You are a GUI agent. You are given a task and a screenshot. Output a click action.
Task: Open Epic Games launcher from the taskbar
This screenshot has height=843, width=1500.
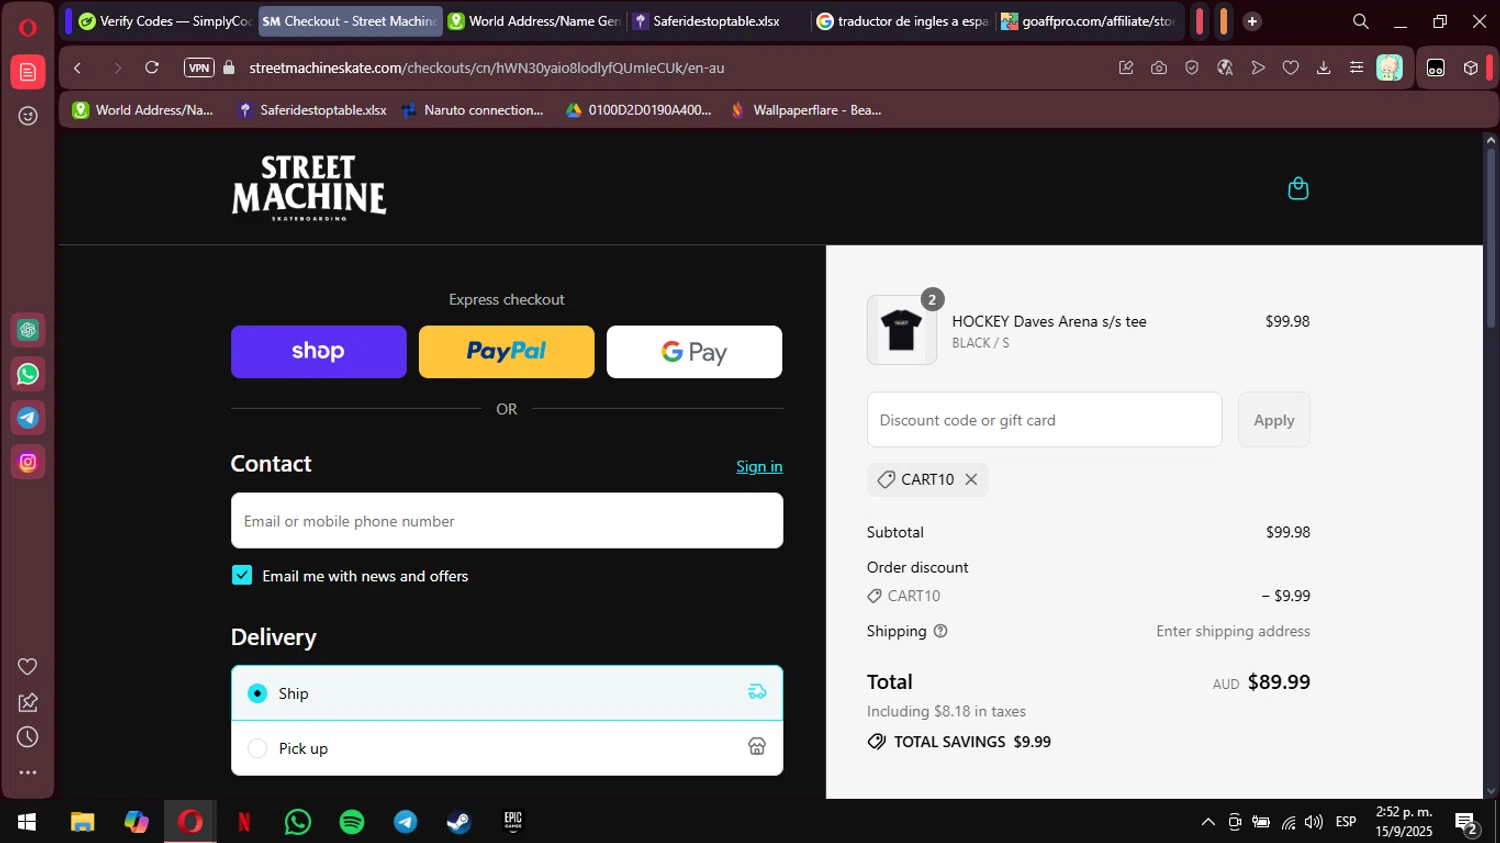(x=513, y=822)
